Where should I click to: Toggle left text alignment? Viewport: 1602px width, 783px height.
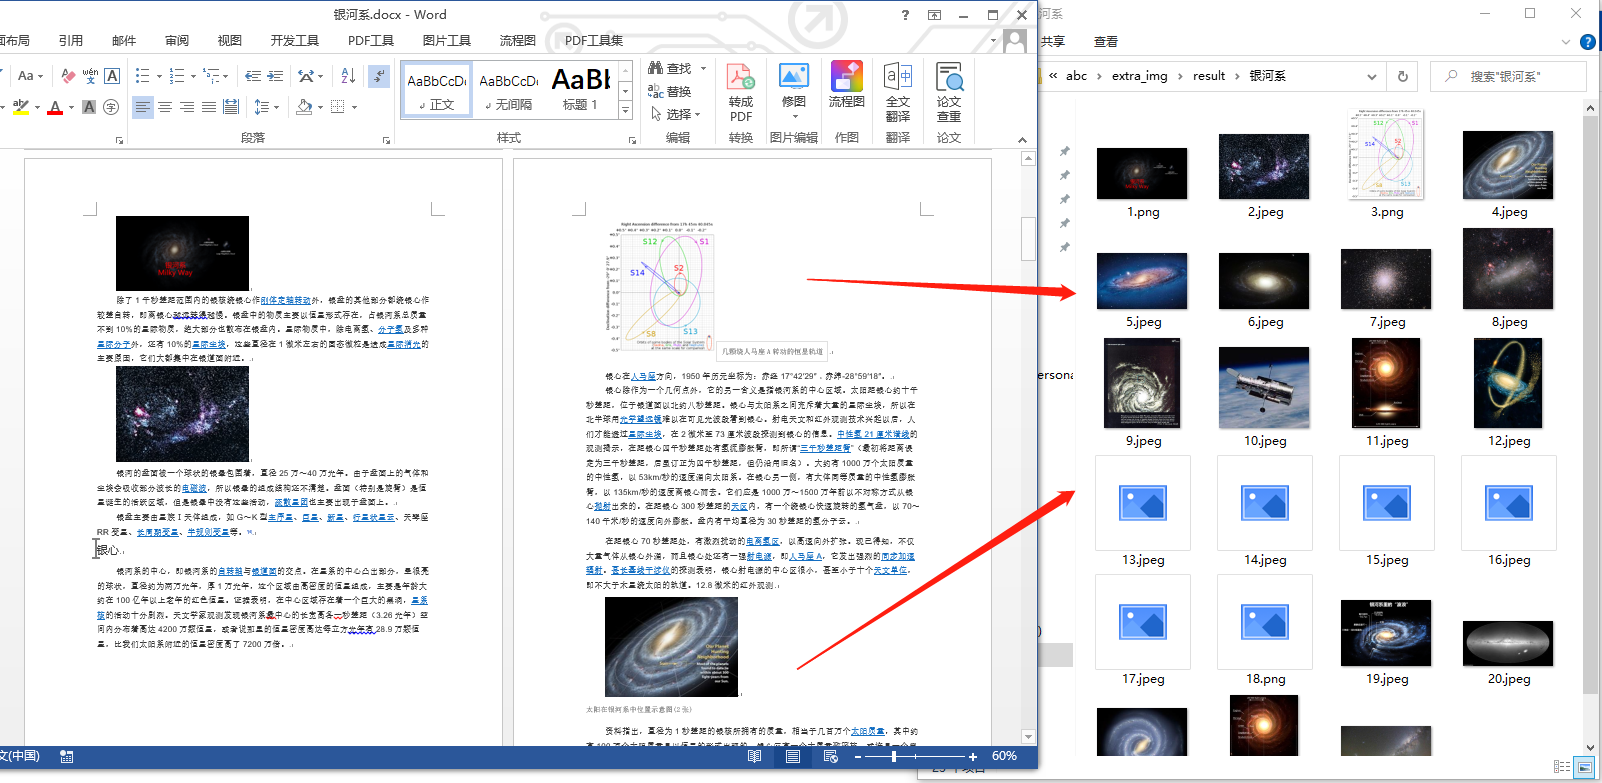(143, 107)
